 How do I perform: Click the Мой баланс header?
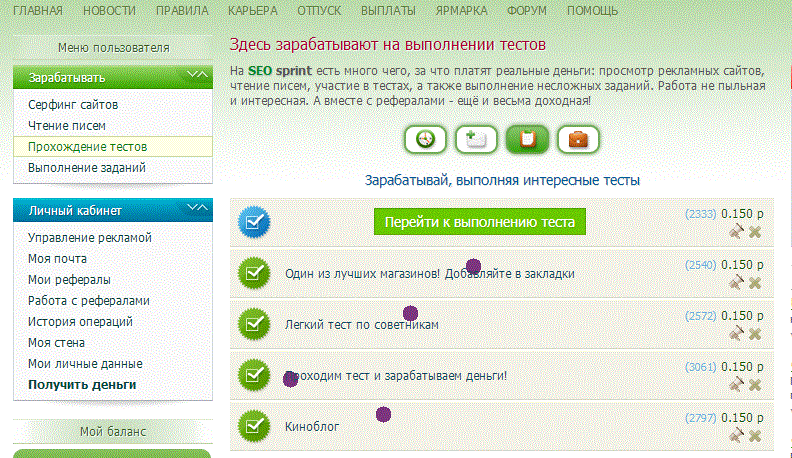click(x=113, y=432)
